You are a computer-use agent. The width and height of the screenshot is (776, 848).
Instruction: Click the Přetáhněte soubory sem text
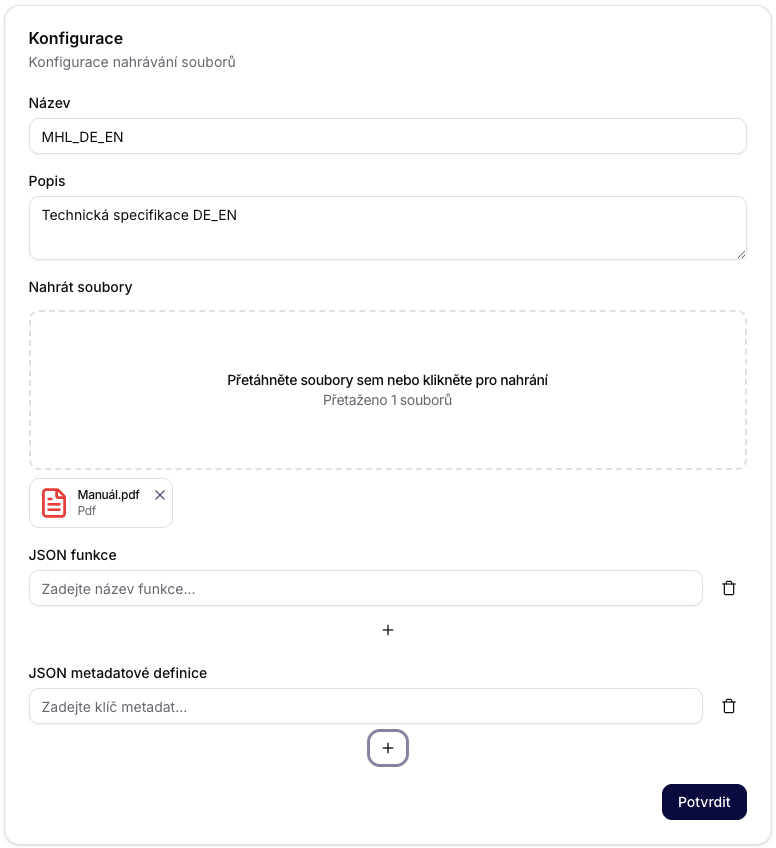[x=388, y=380]
